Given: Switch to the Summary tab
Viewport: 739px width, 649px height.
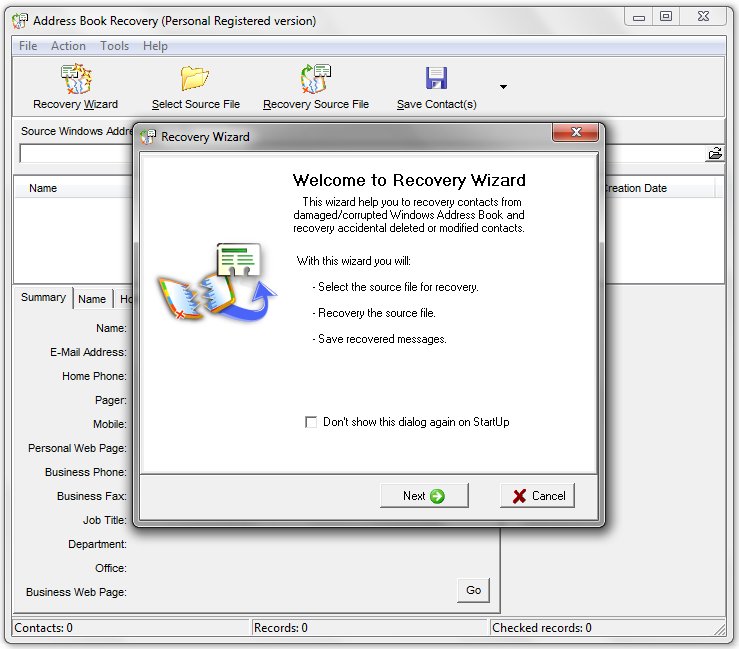Looking at the screenshot, I should [x=43, y=297].
